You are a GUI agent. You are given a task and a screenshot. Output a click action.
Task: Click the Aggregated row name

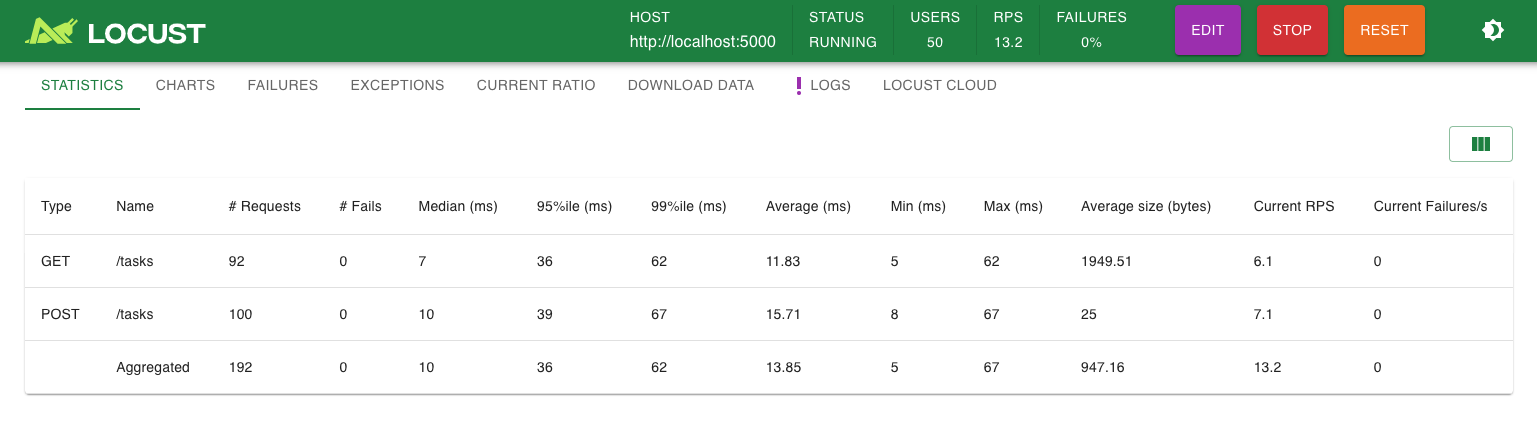click(x=153, y=367)
